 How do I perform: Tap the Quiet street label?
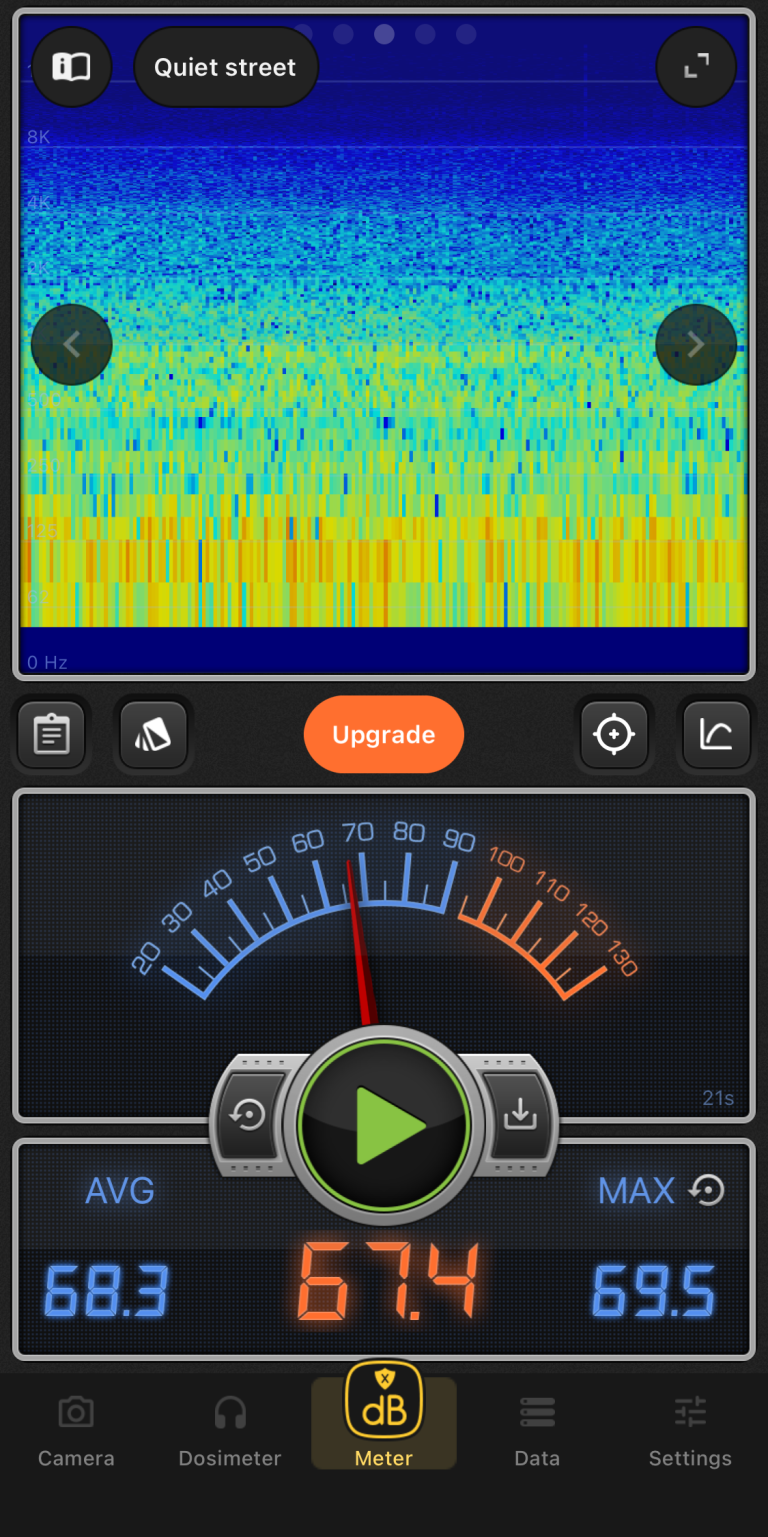click(x=225, y=67)
